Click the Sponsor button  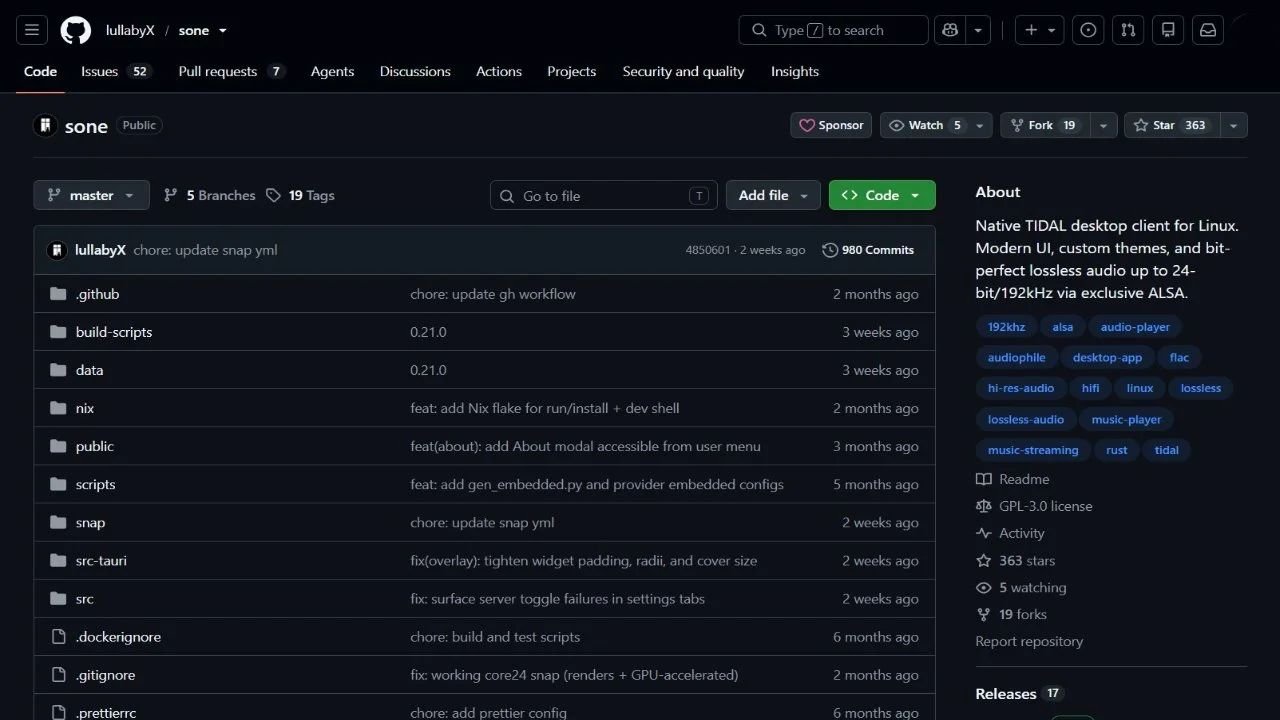tap(831, 125)
